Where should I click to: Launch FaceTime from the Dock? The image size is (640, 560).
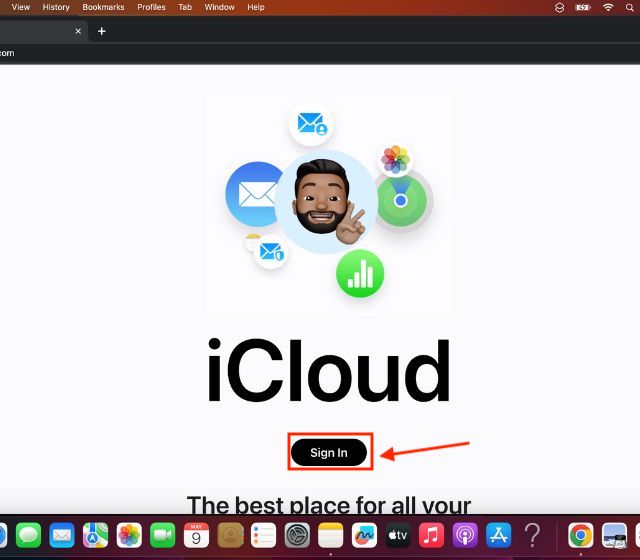coord(162,535)
